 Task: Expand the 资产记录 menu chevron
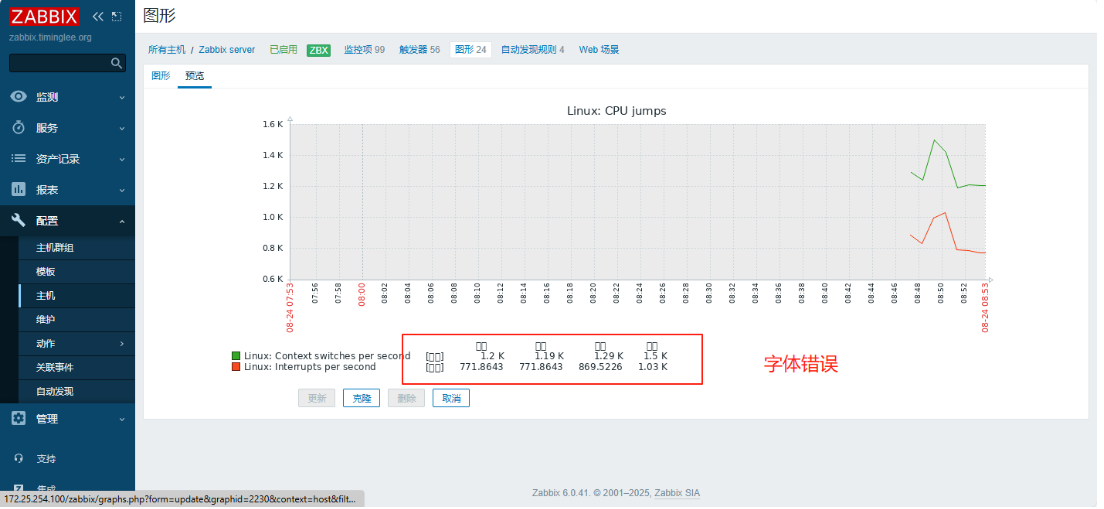click(x=122, y=159)
